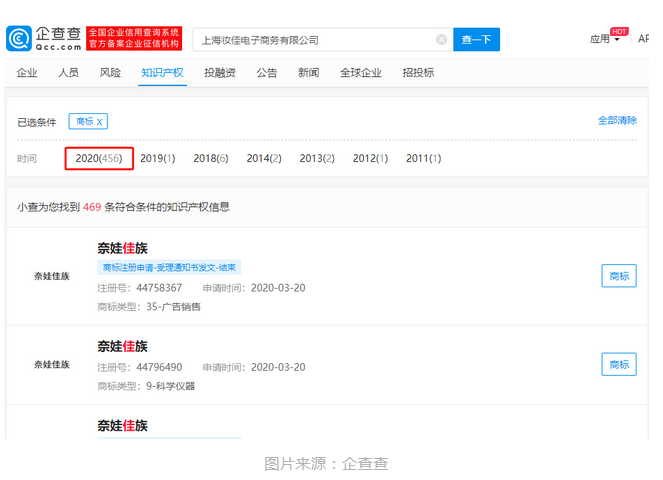Filter by year 2014(2)

tap(264, 158)
